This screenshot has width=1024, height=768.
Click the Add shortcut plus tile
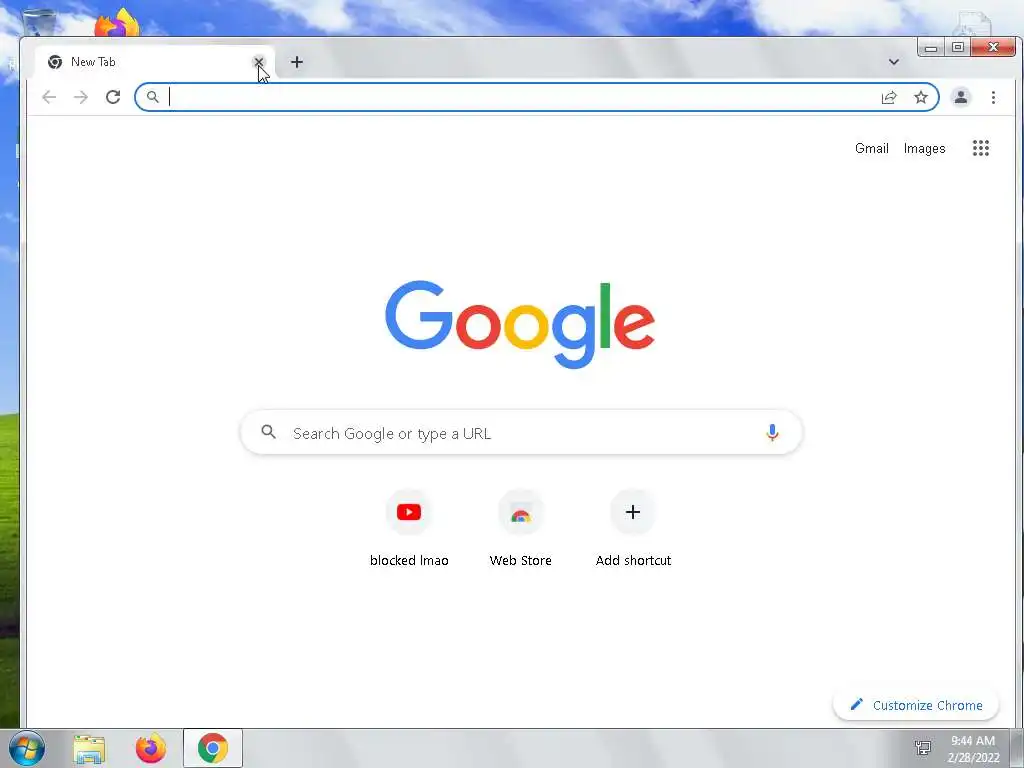[x=633, y=529]
